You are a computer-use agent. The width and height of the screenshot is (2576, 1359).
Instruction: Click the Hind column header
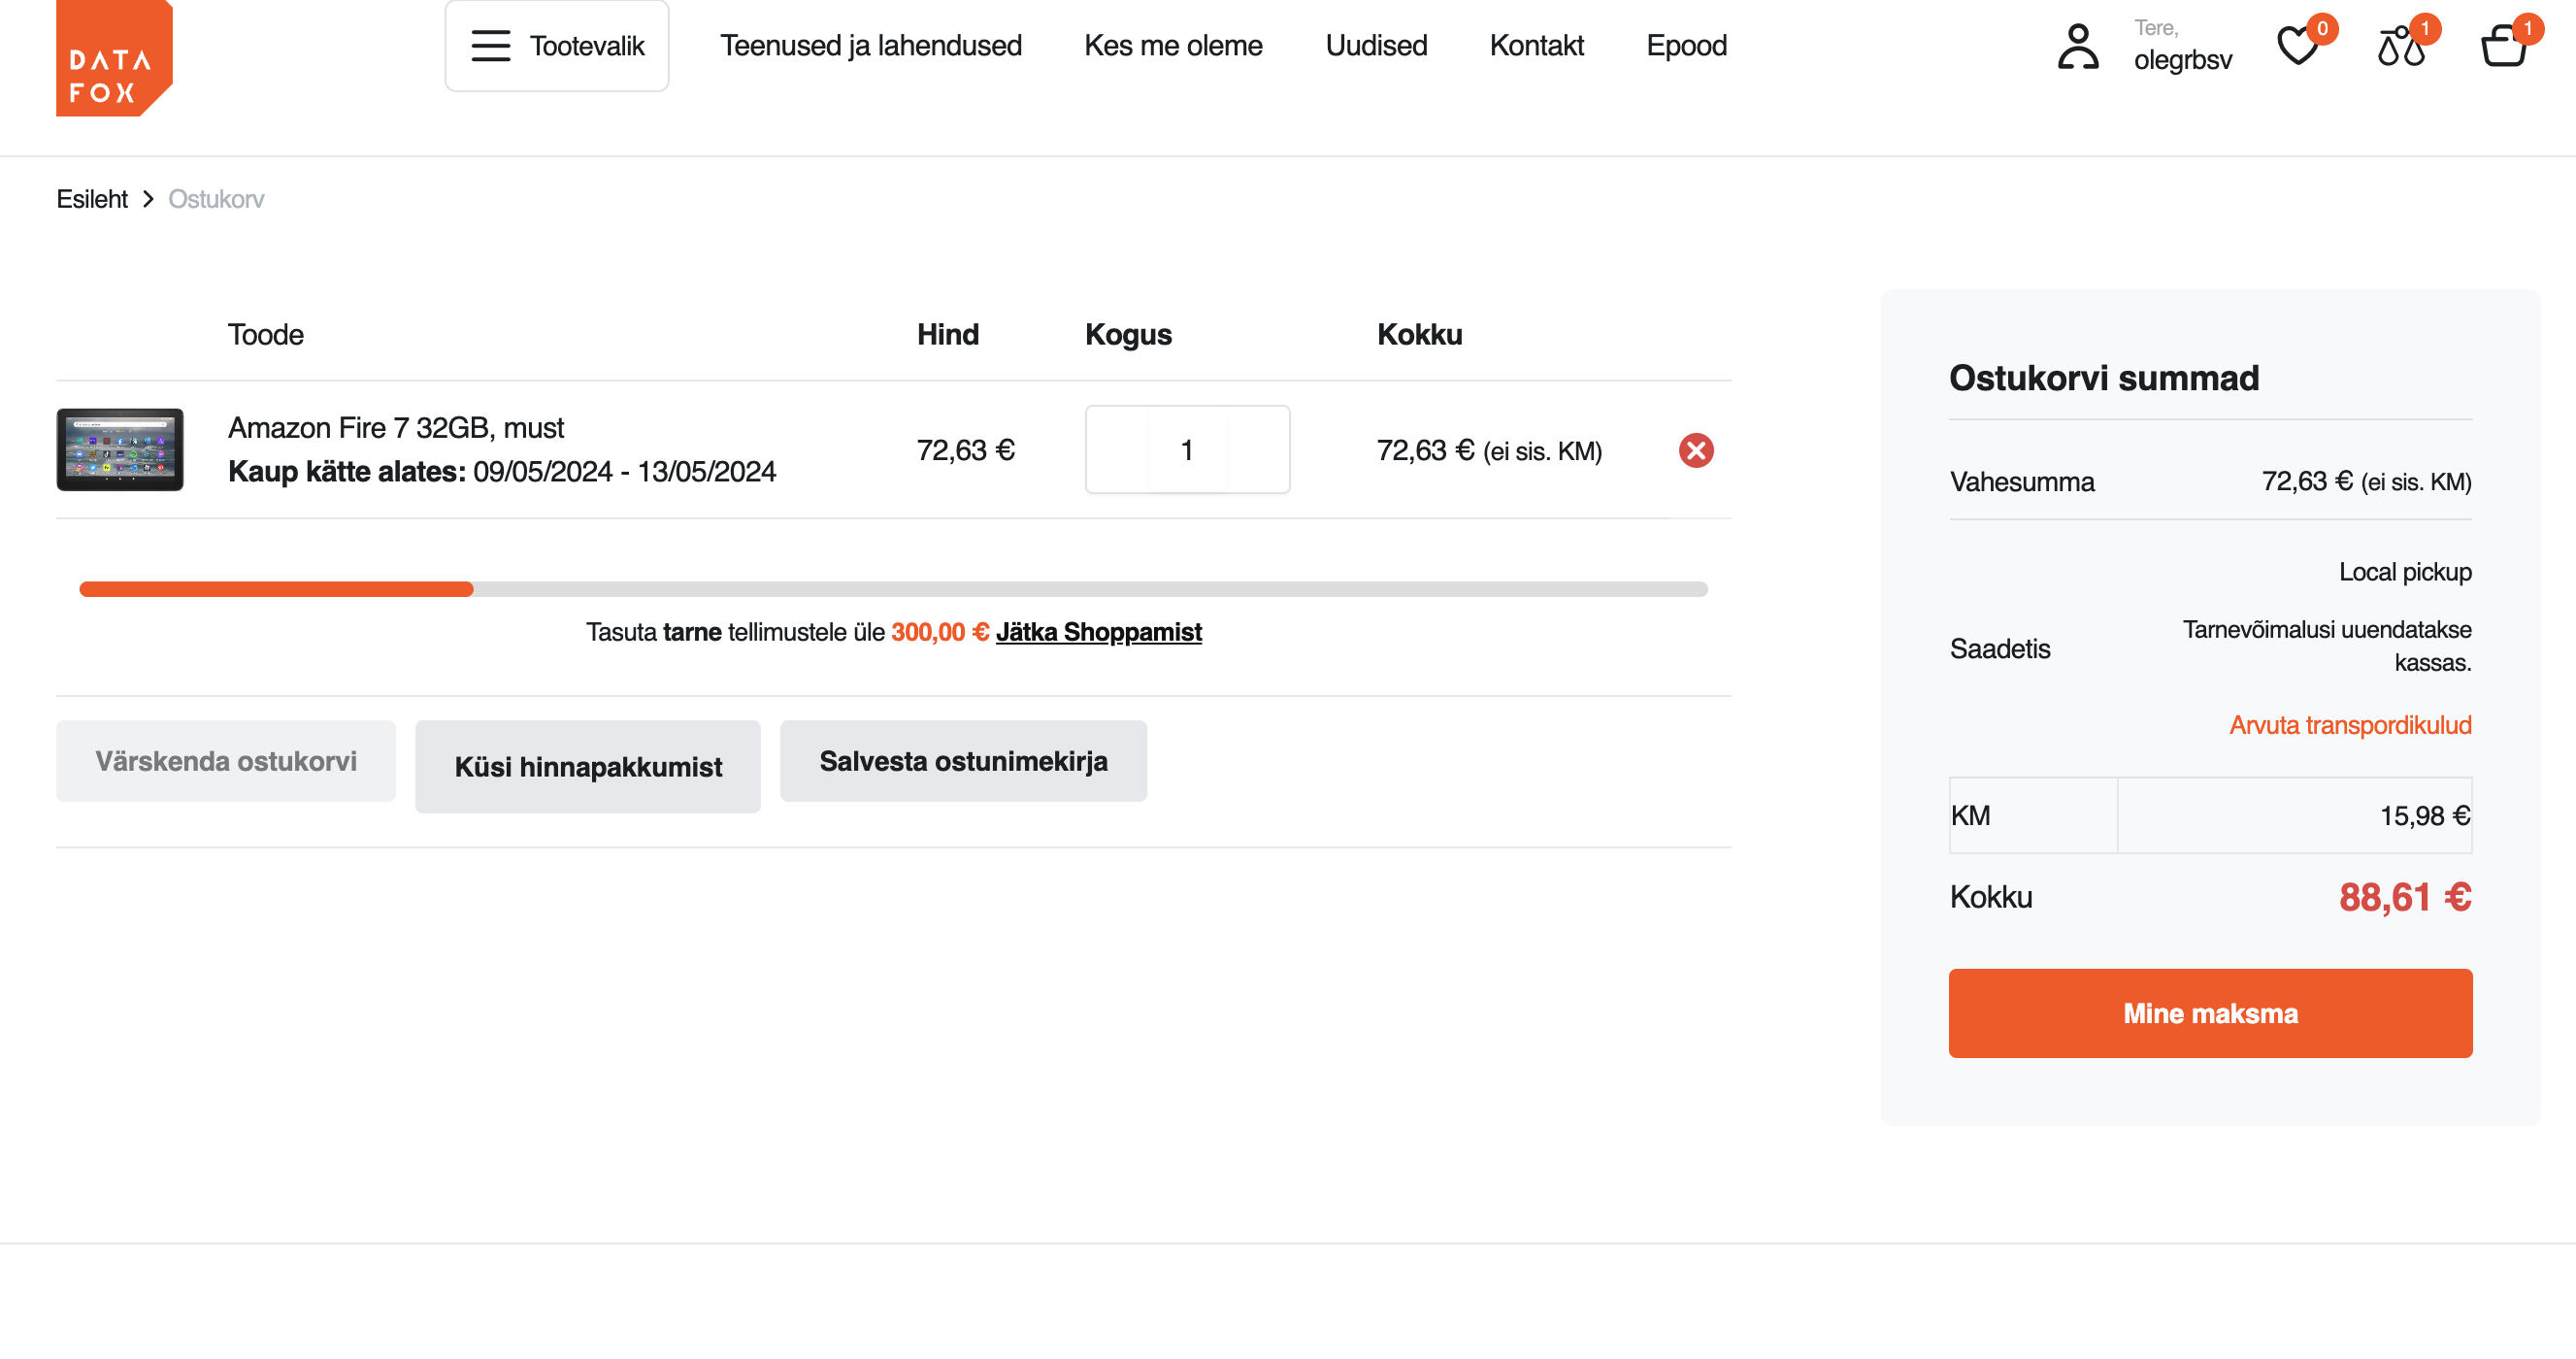coord(948,334)
